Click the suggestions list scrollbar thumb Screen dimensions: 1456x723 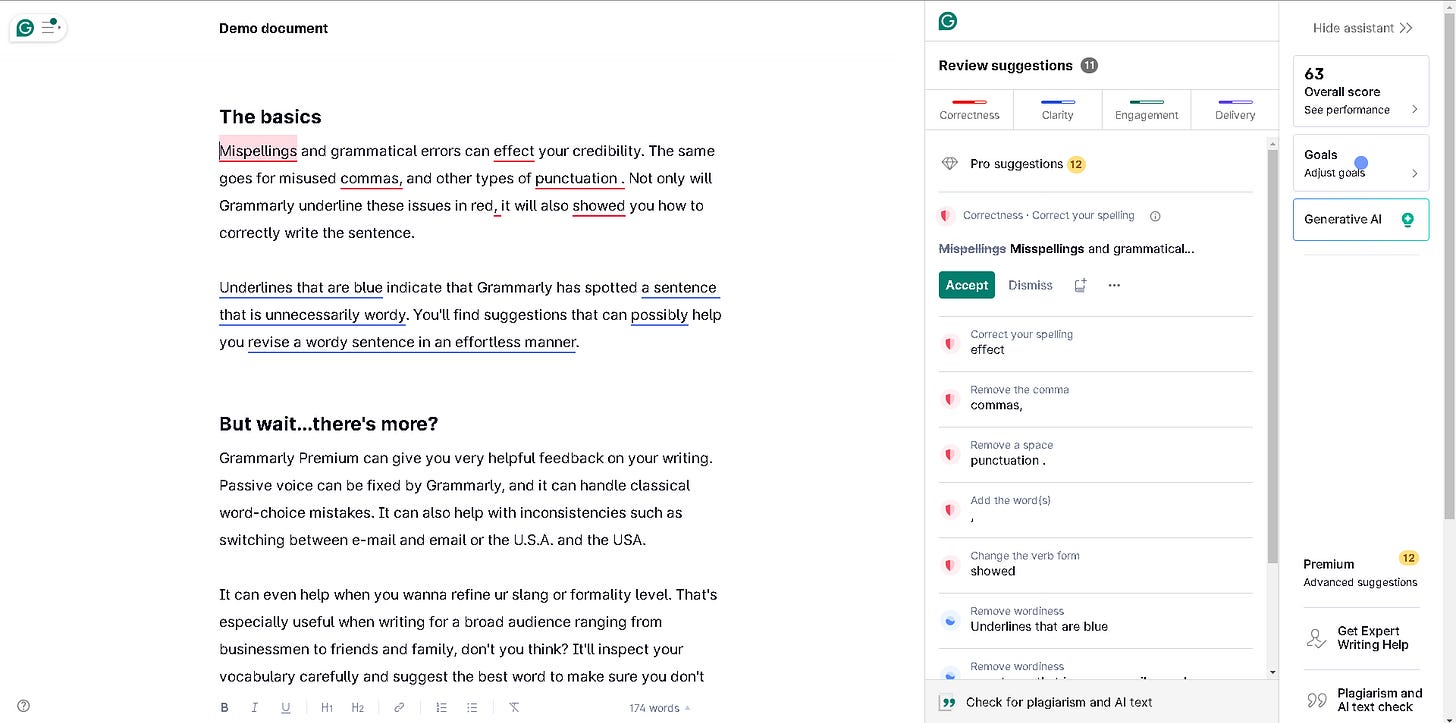point(1272,355)
